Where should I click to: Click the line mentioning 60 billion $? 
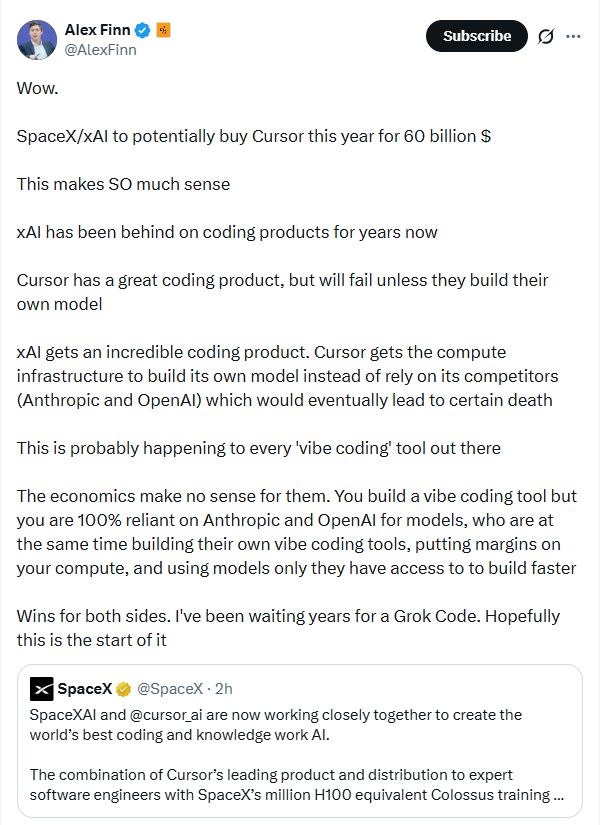click(253, 136)
